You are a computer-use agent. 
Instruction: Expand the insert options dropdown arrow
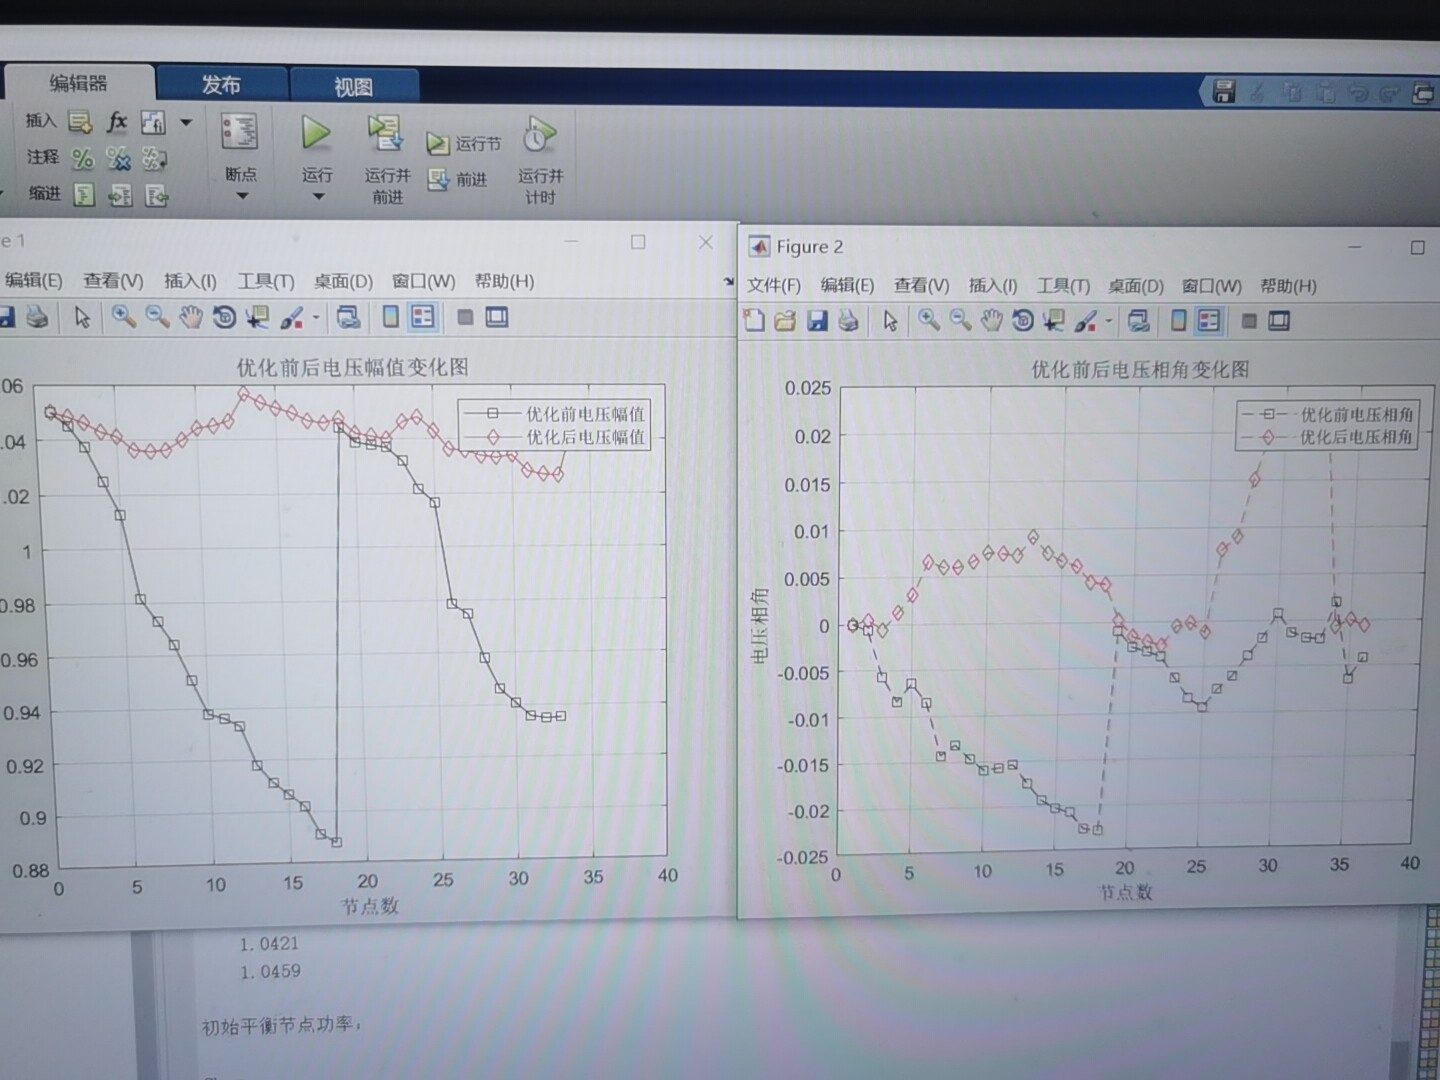tap(186, 122)
